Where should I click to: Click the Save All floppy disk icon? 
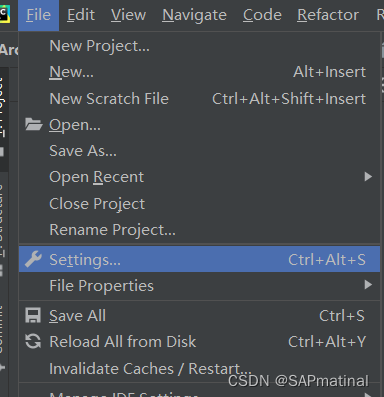coord(33,315)
